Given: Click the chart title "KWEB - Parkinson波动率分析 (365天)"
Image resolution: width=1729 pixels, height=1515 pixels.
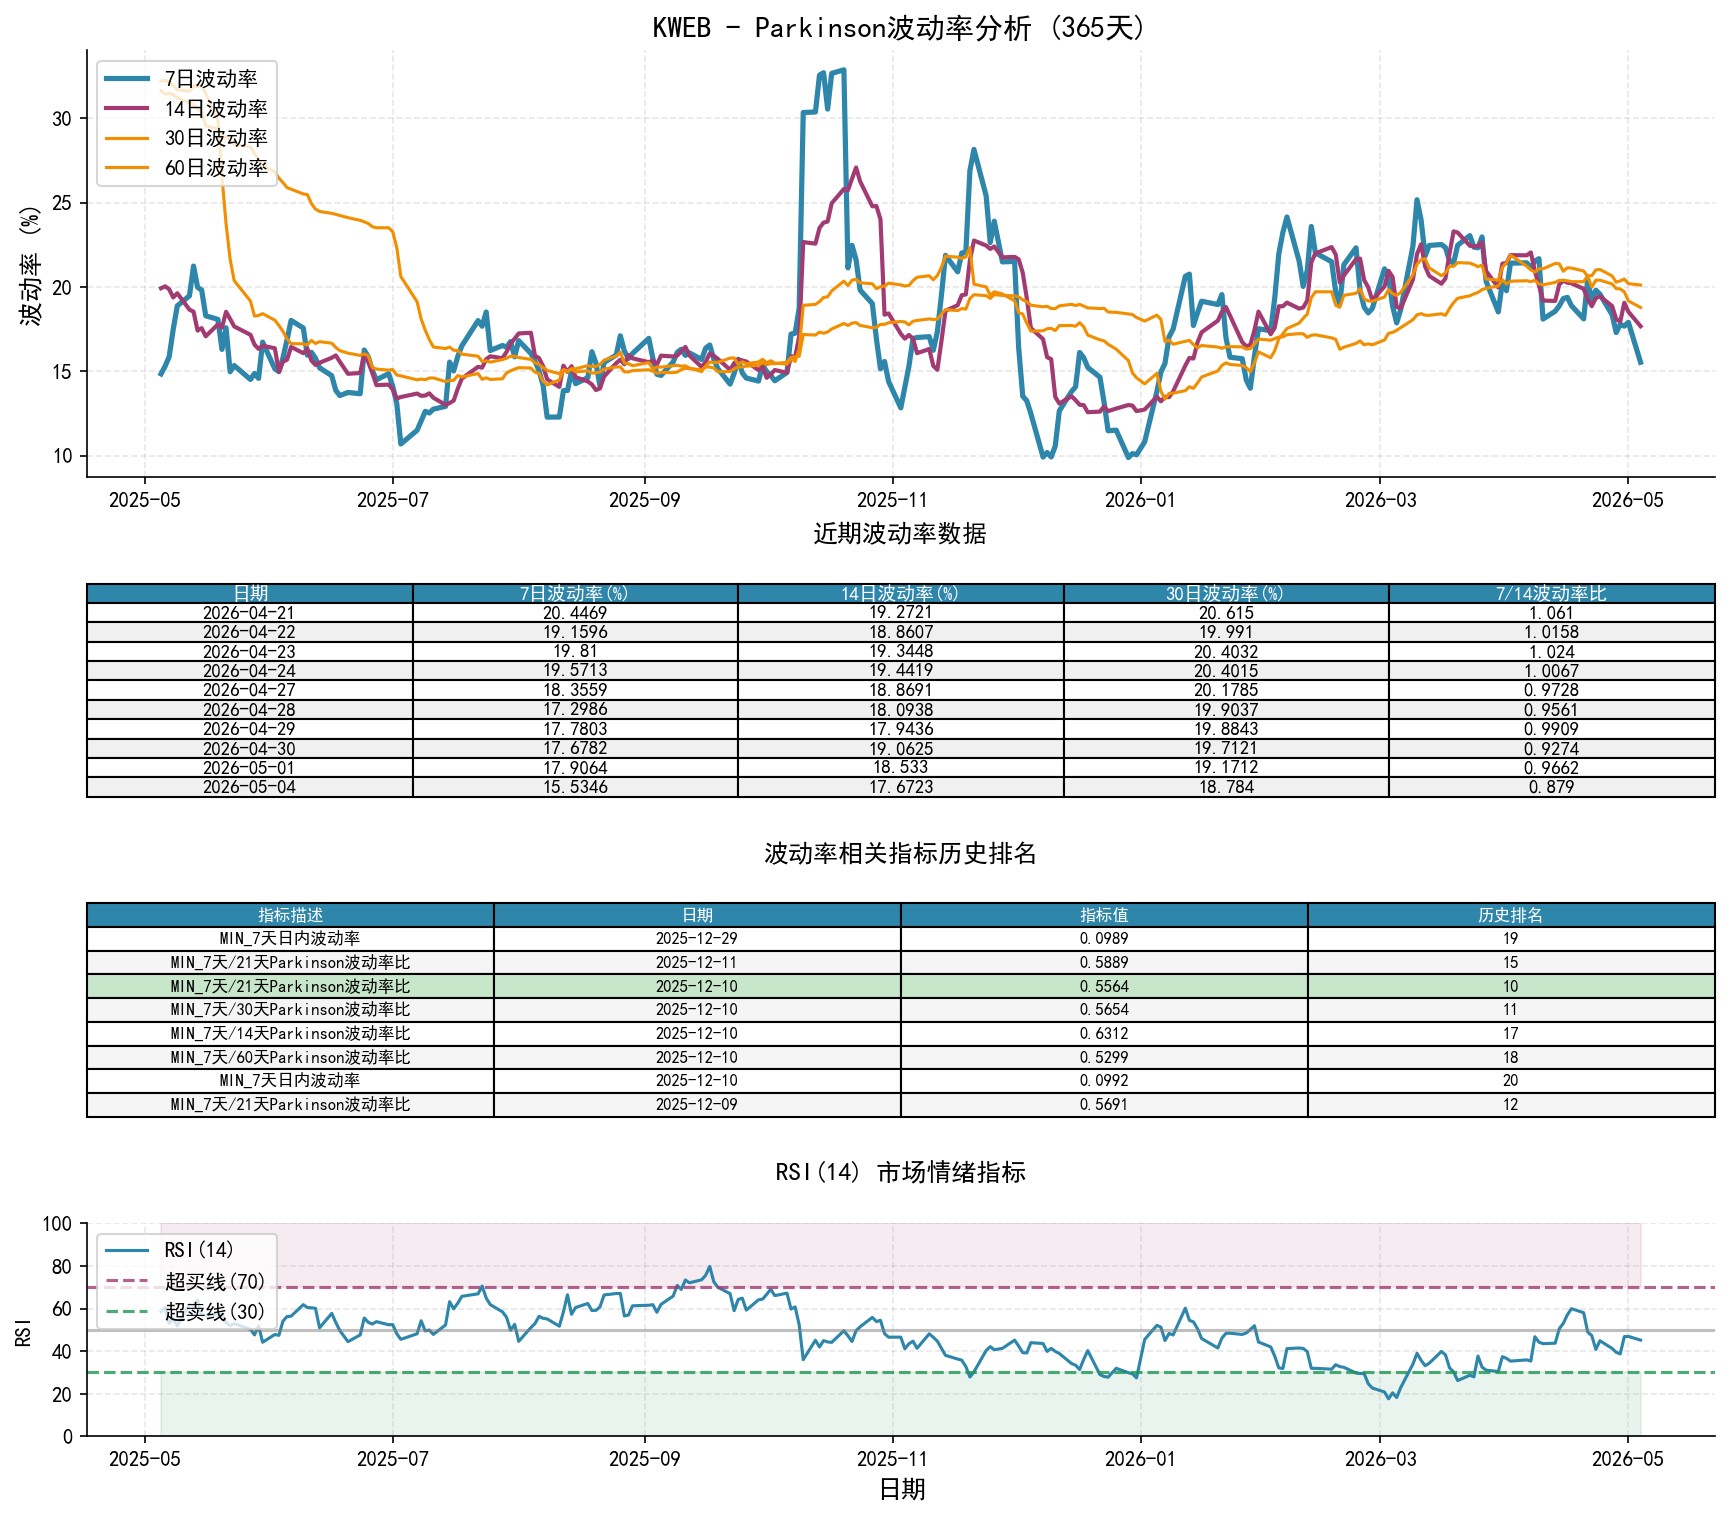Looking at the screenshot, I should pos(900,27).
